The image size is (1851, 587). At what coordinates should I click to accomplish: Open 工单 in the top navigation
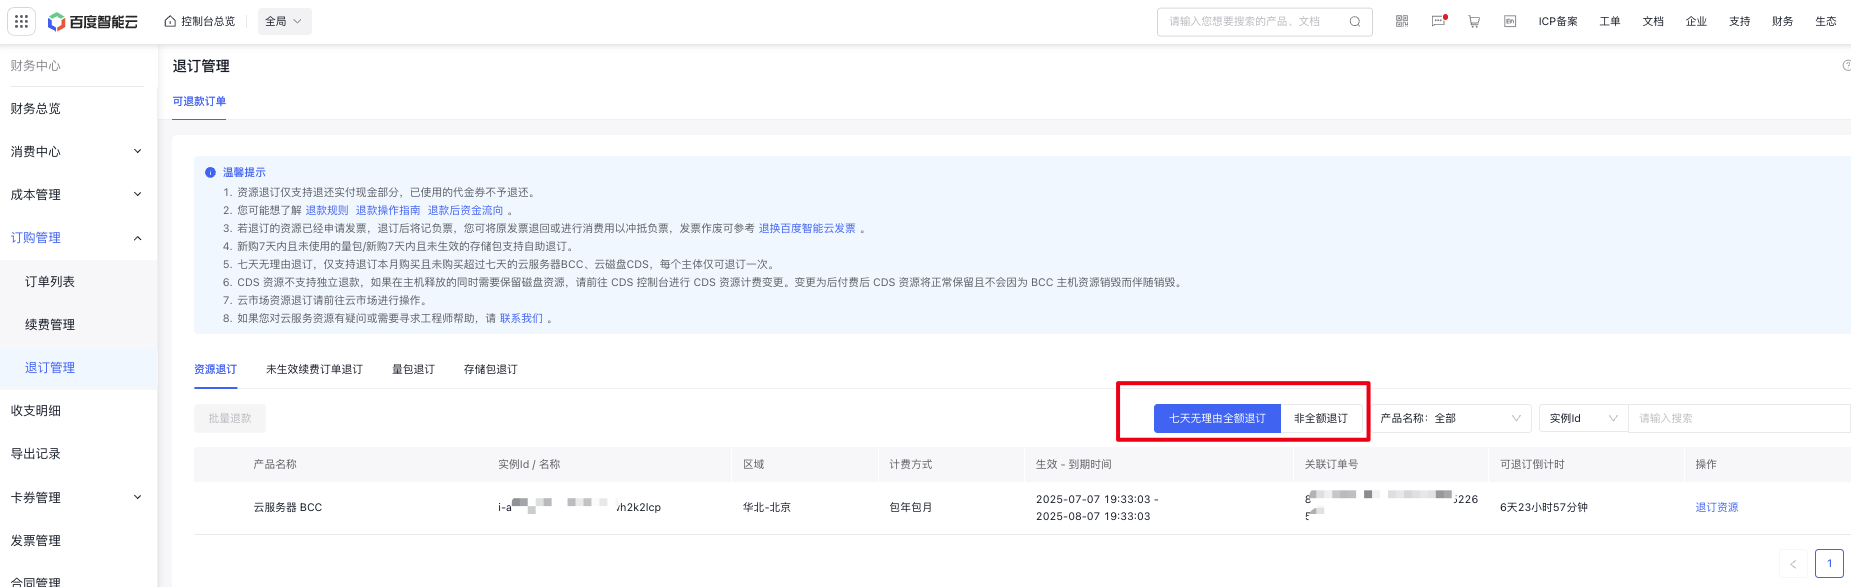(x=1610, y=21)
